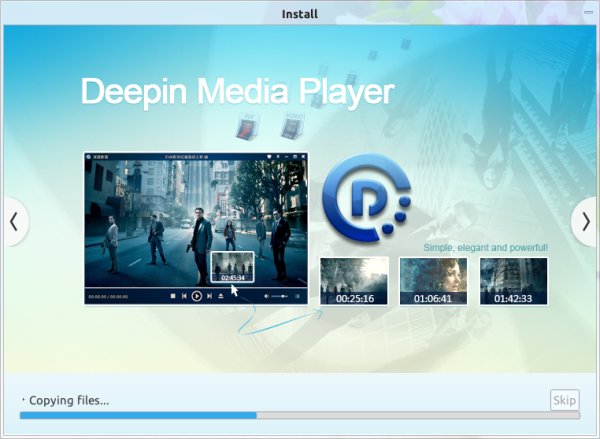Click the "Install" window title
600x439 pixels.
pos(300,14)
